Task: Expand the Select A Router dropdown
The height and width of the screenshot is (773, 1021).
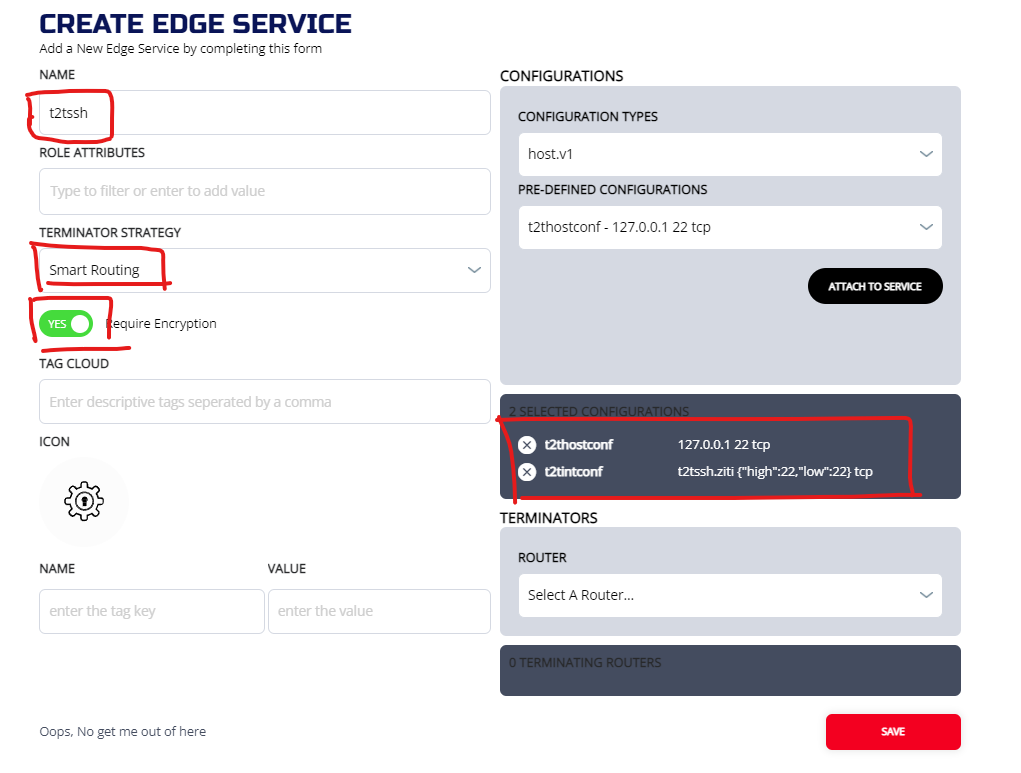Action: click(x=729, y=595)
